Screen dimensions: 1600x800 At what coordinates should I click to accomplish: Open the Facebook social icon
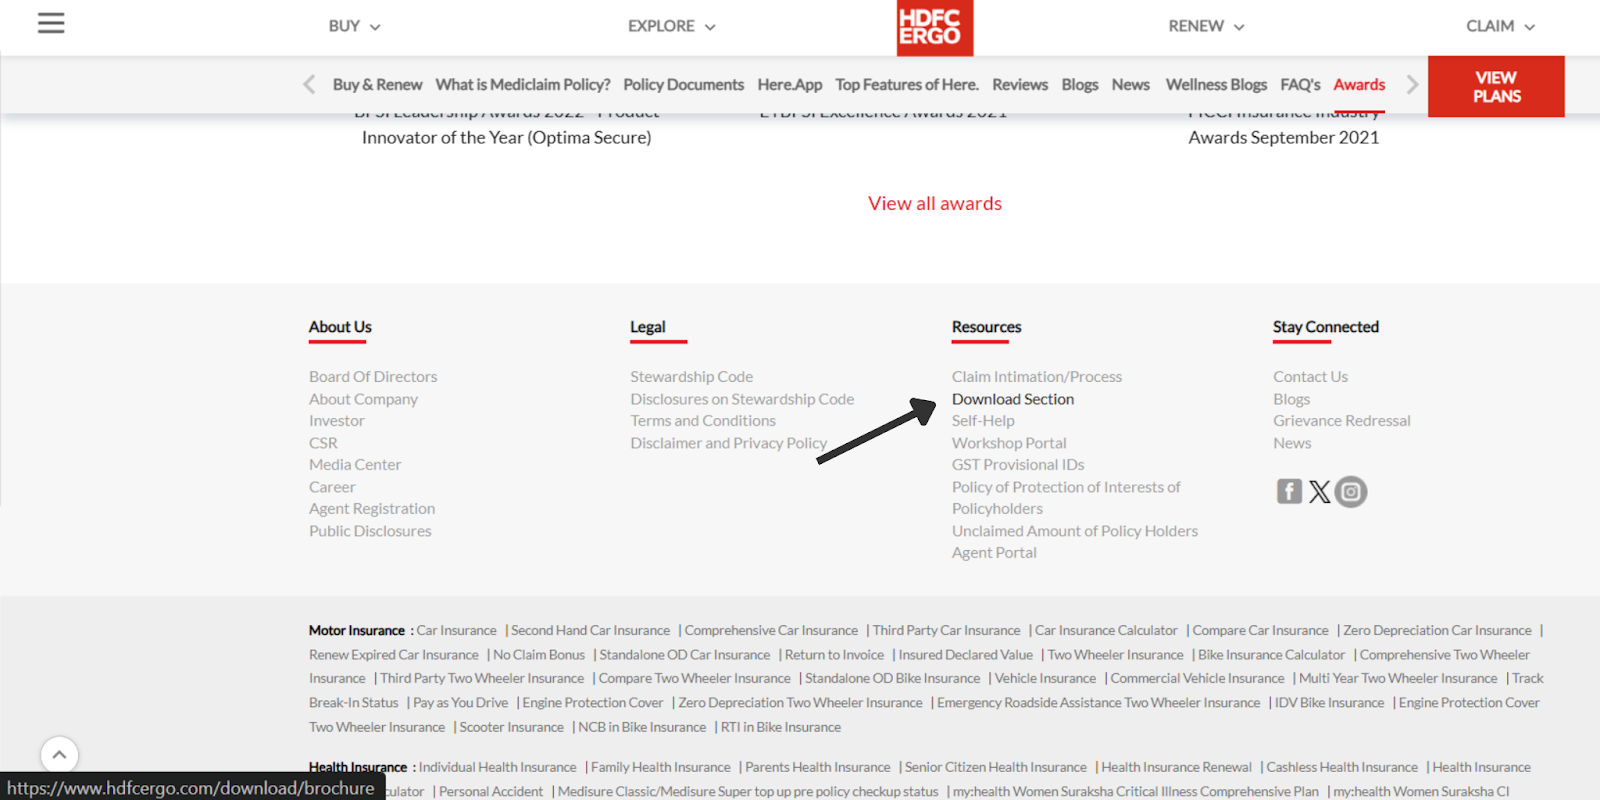click(x=1289, y=491)
